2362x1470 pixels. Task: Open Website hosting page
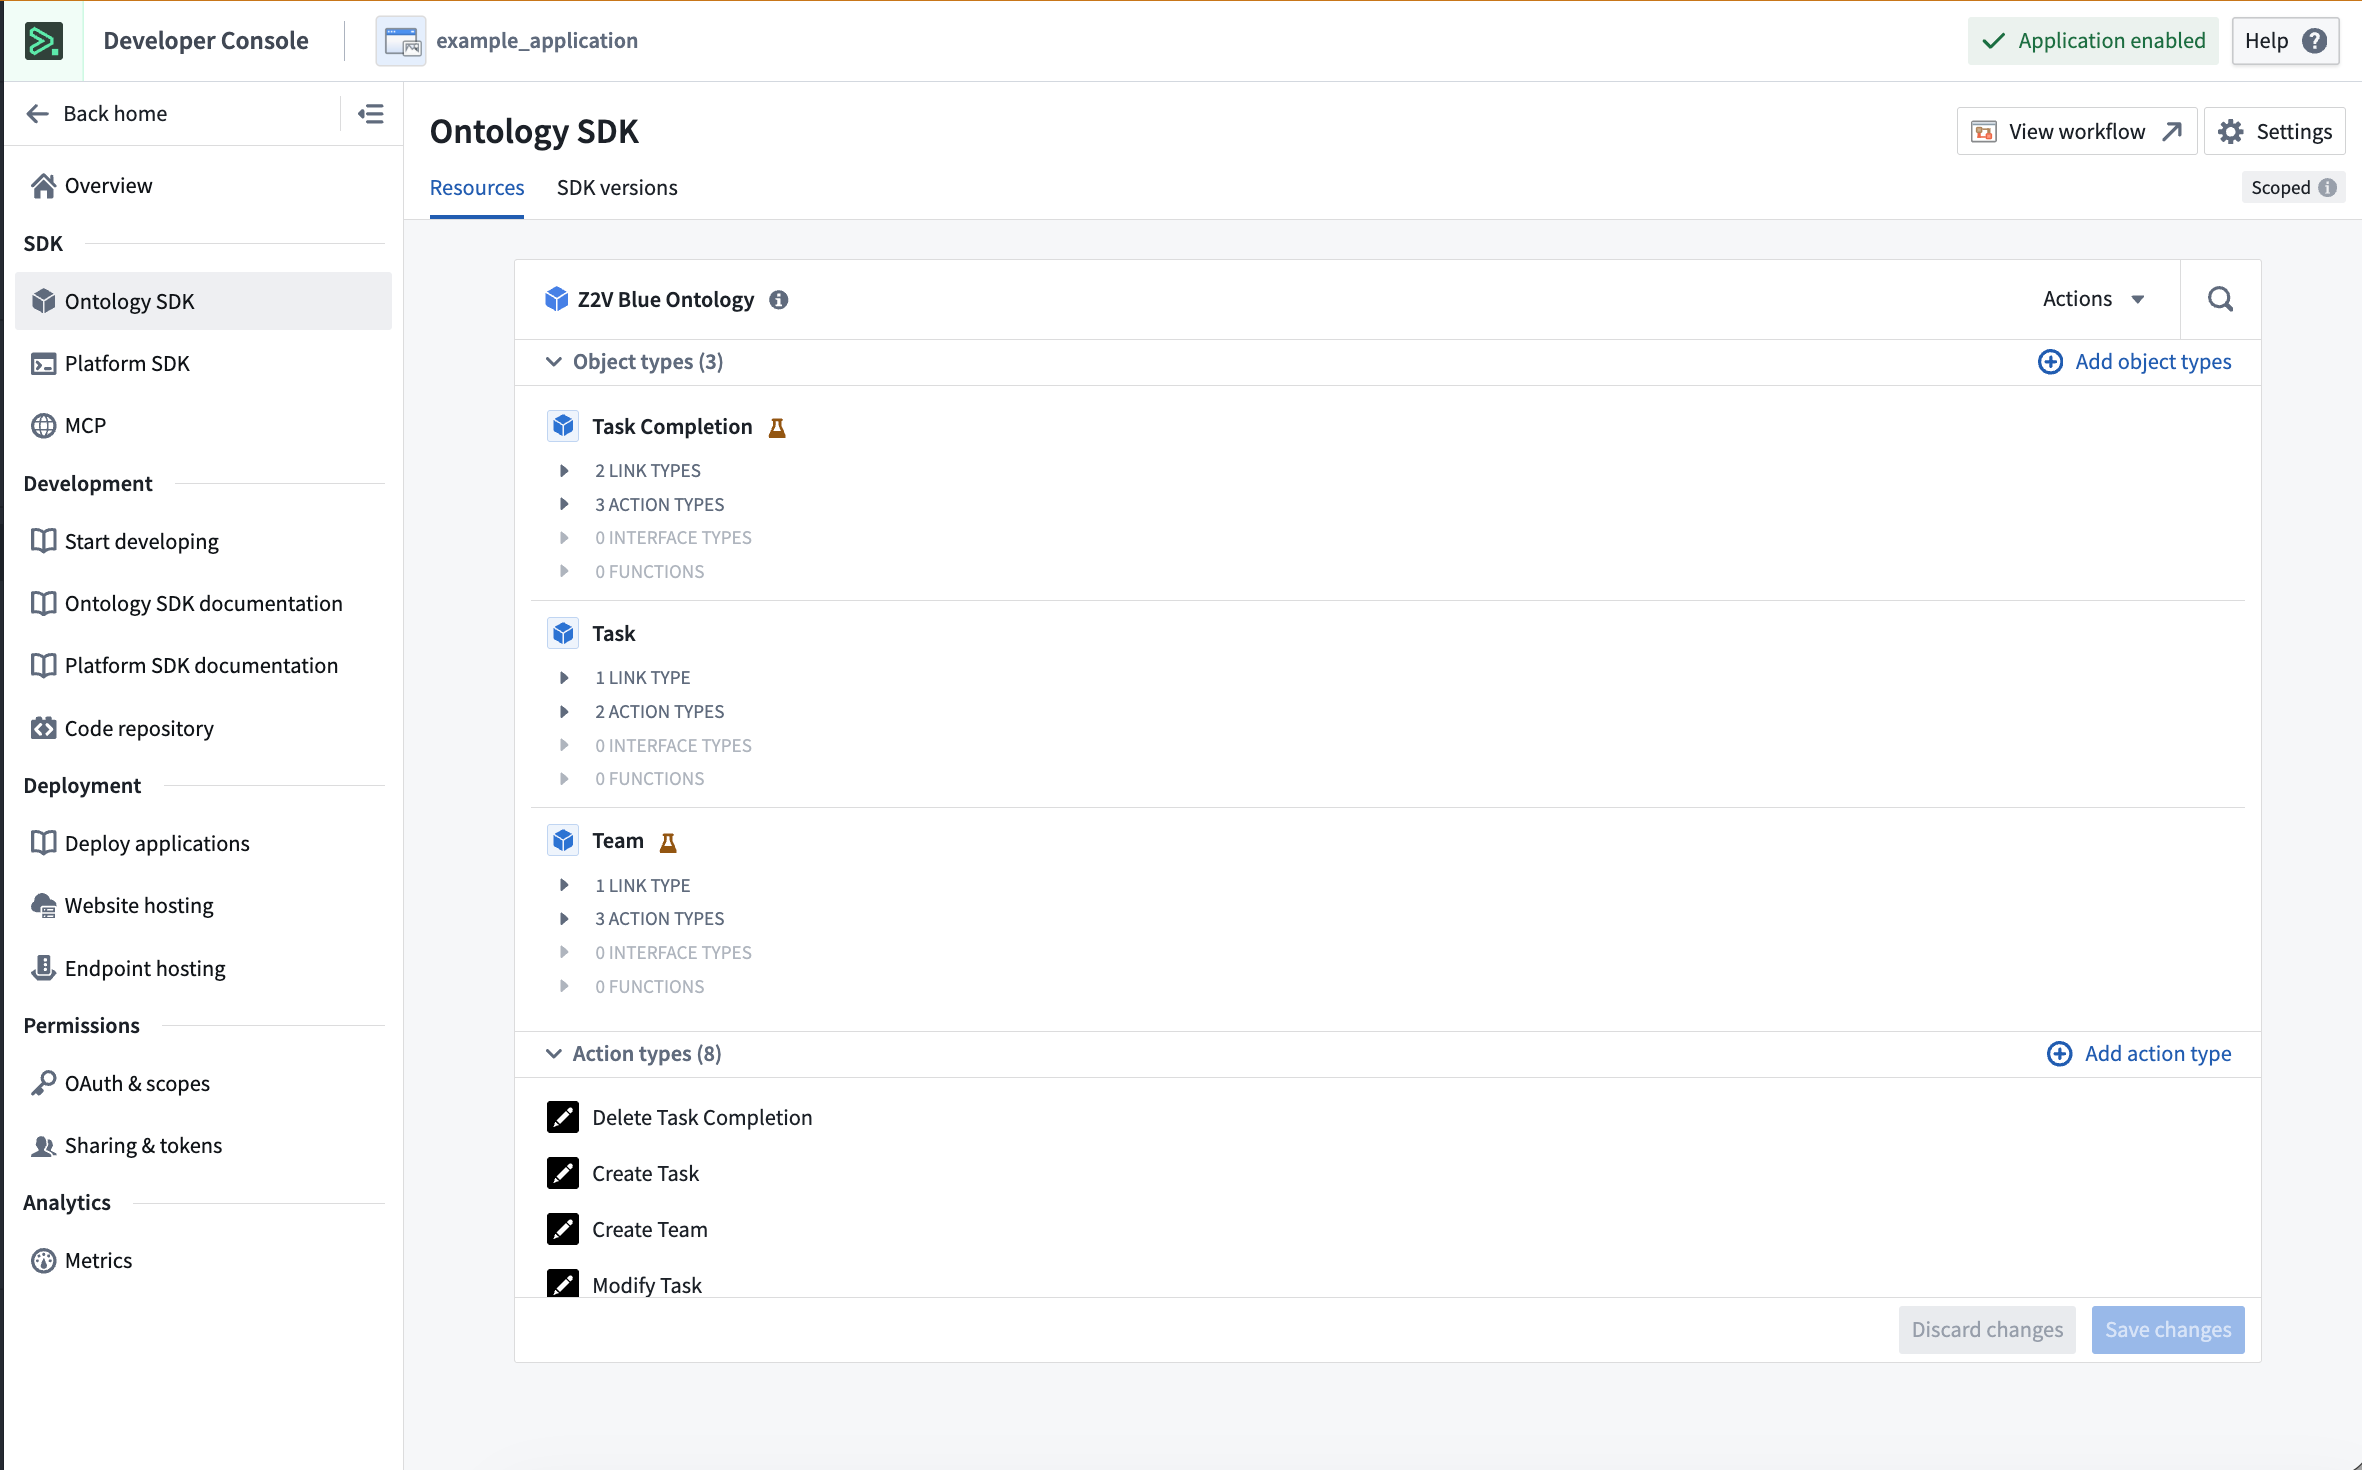[x=203, y=906]
